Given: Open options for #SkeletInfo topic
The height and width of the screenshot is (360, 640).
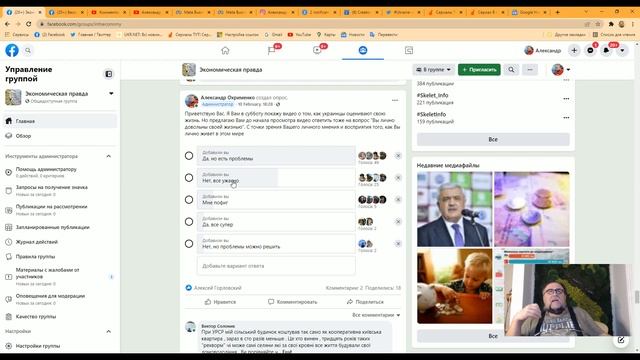Looking at the screenshot, I should point(566,118).
